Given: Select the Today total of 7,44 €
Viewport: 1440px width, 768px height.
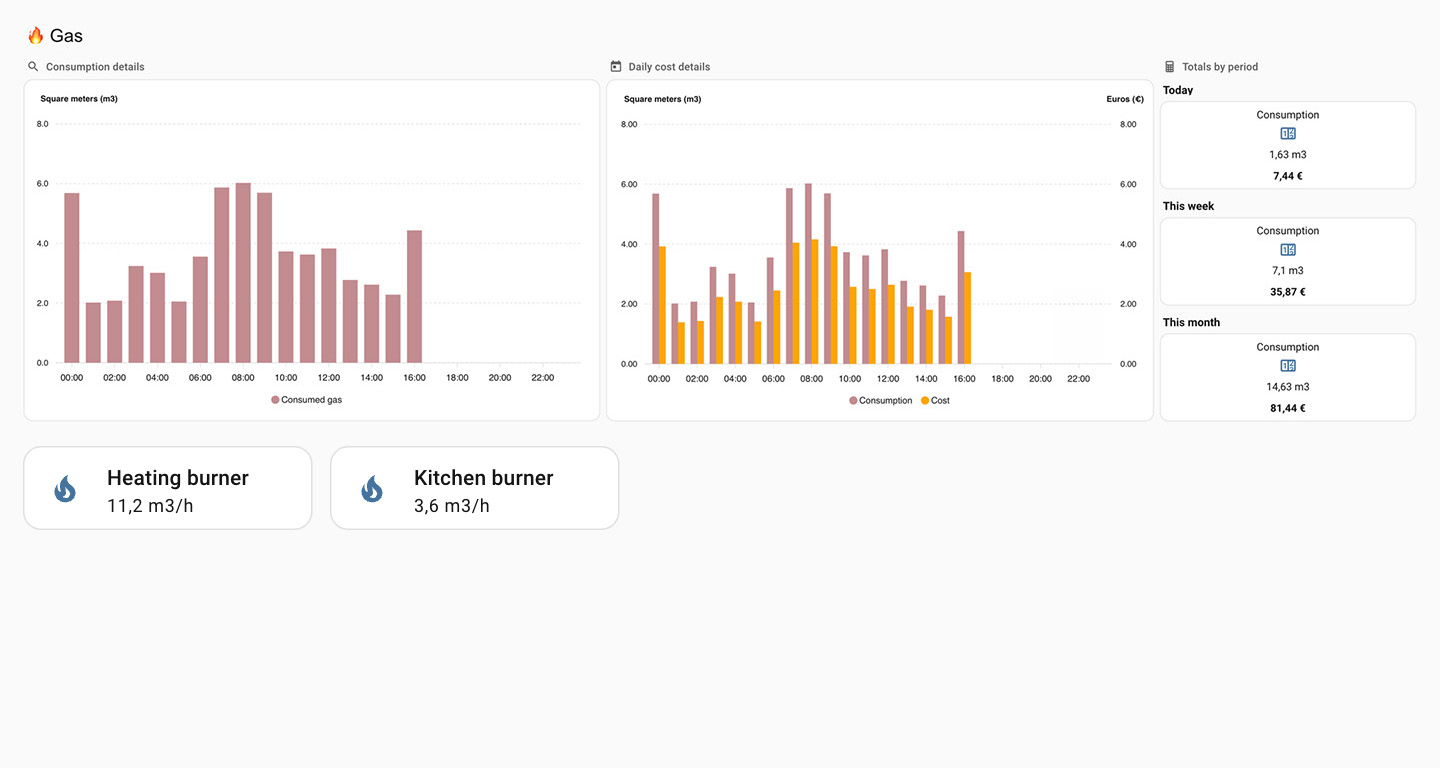Looking at the screenshot, I should click(1288, 176).
